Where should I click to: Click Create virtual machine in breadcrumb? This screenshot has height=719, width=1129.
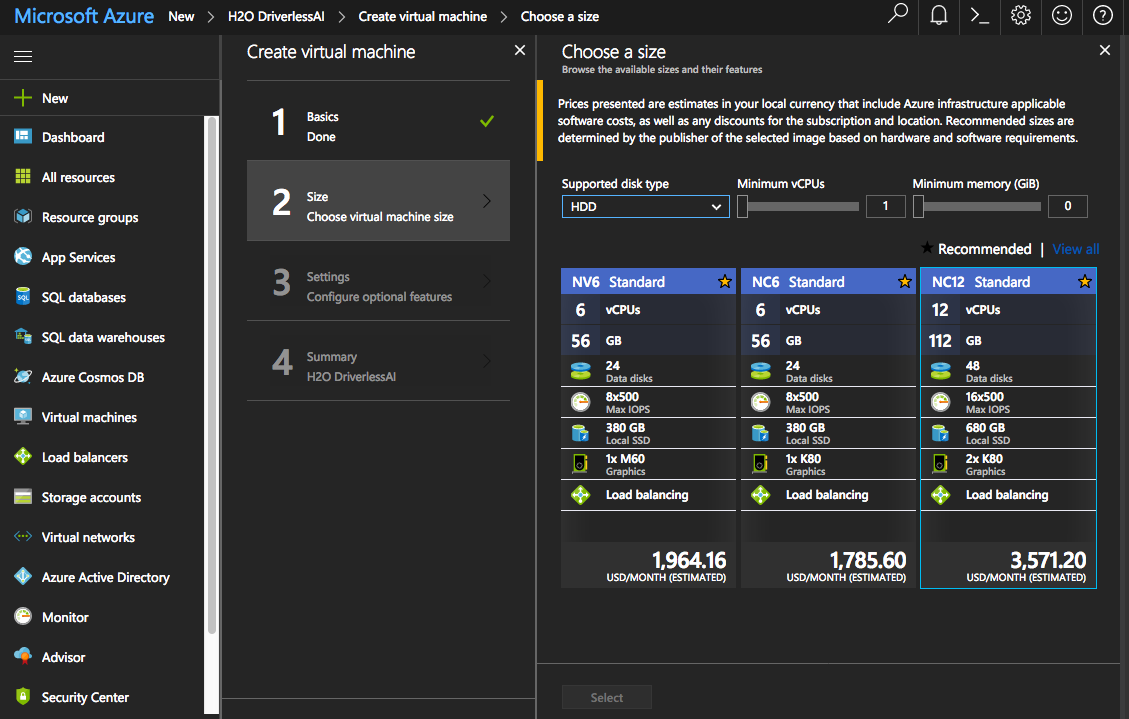coord(422,16)
